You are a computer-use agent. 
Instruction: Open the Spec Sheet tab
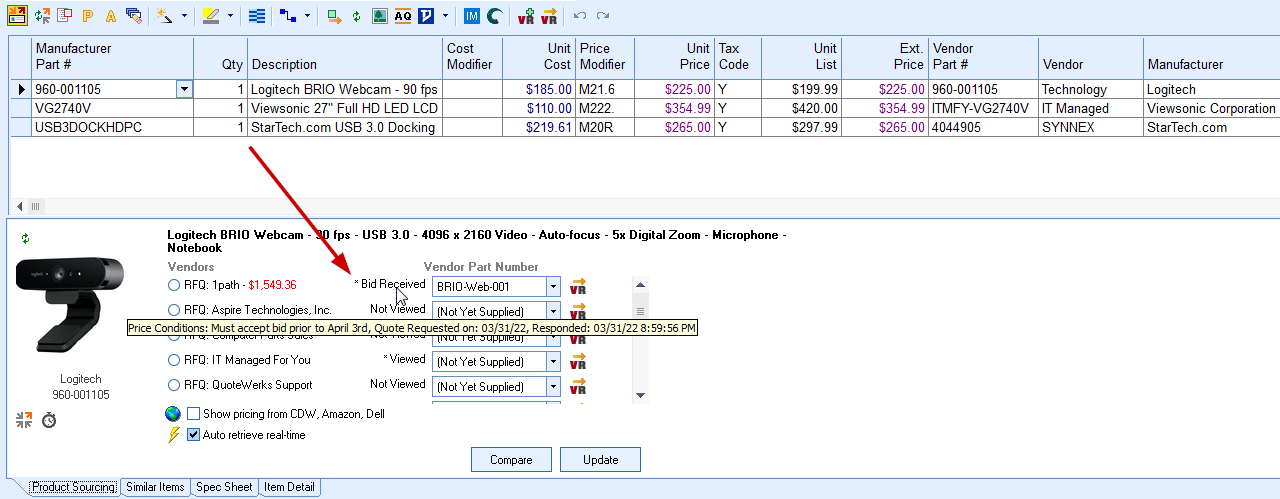click(224, 487)
